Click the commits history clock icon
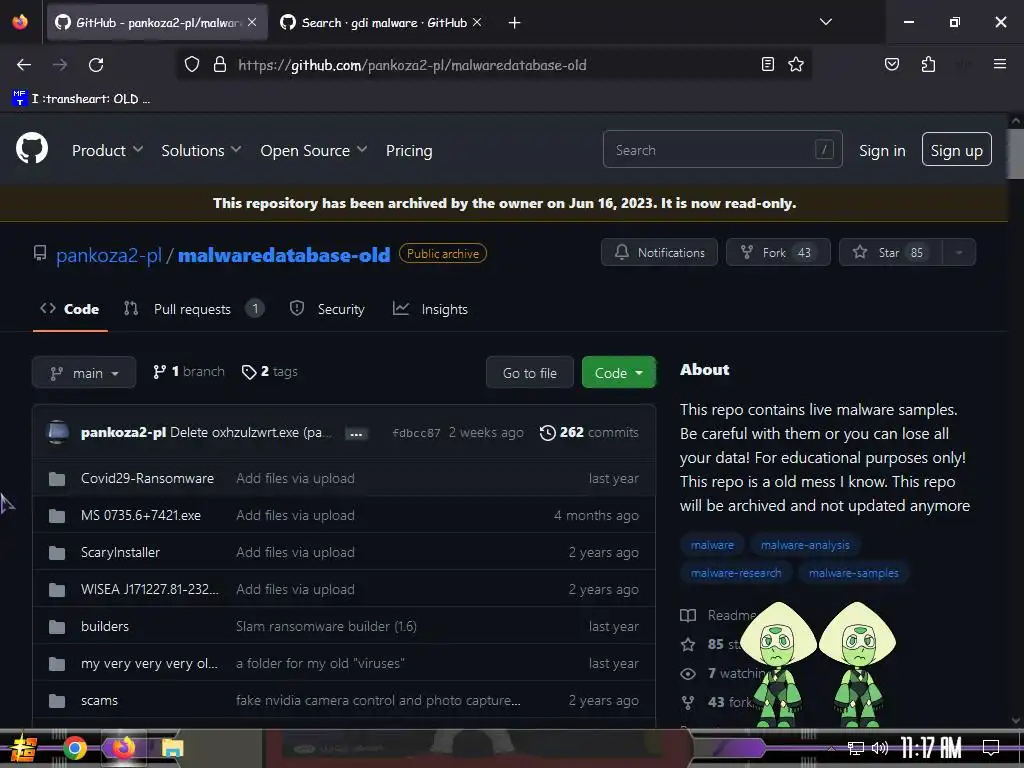This screenshot has height=768, width=1024. (548, 432)
